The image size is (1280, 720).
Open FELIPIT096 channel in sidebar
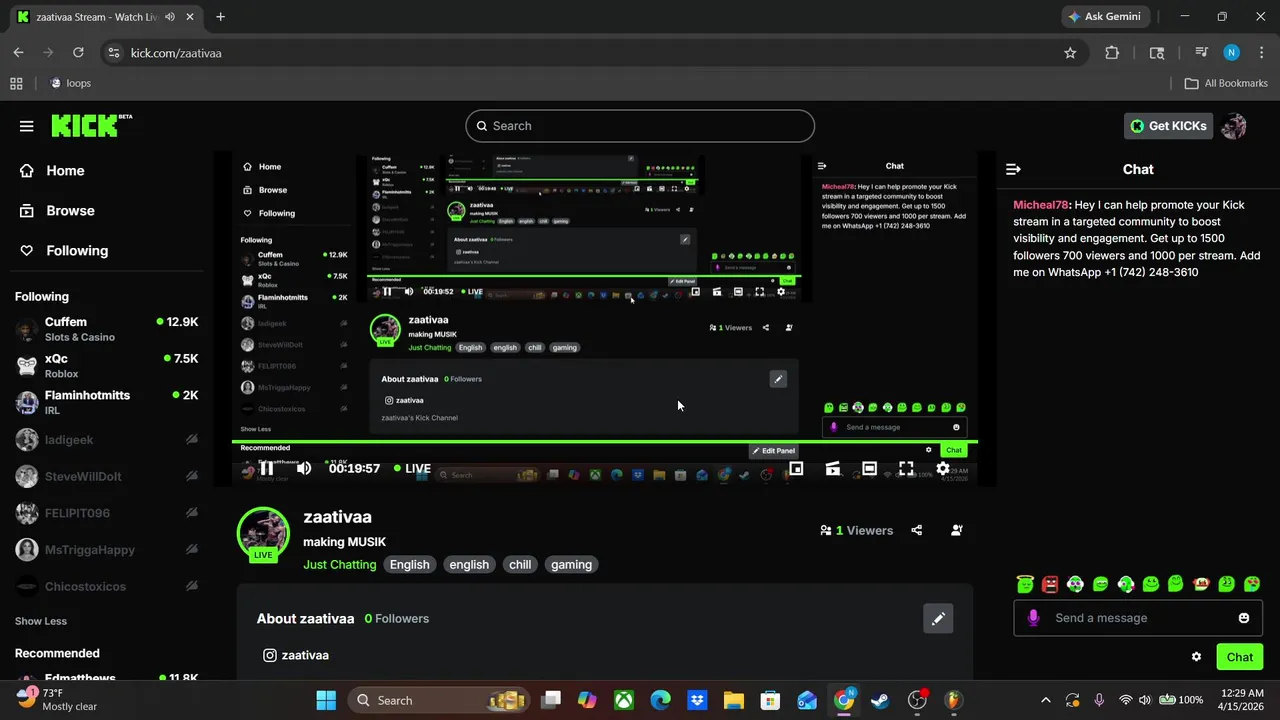106,513
